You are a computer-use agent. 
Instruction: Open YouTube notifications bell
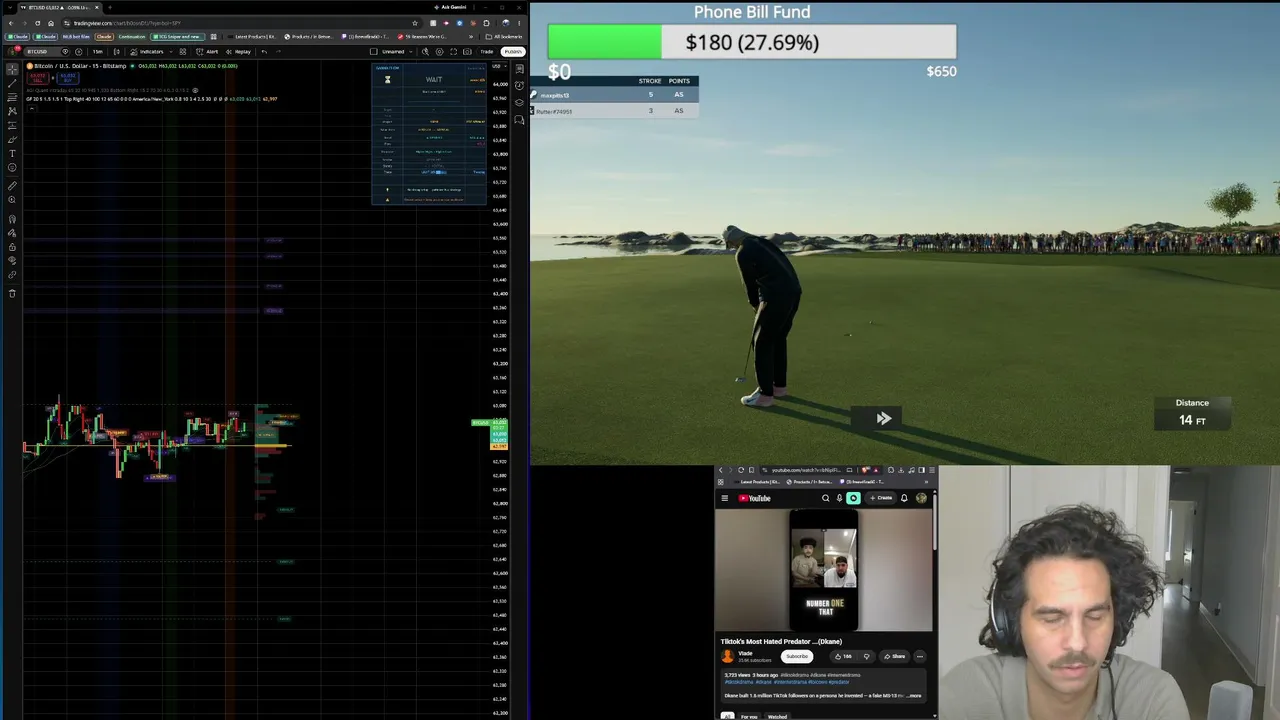coord(904,498)
